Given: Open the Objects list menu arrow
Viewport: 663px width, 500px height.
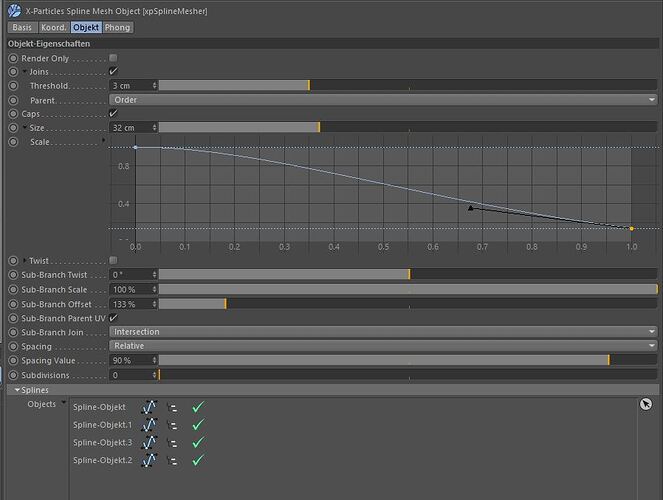Looking at the screenshot, I should (63, 402).
